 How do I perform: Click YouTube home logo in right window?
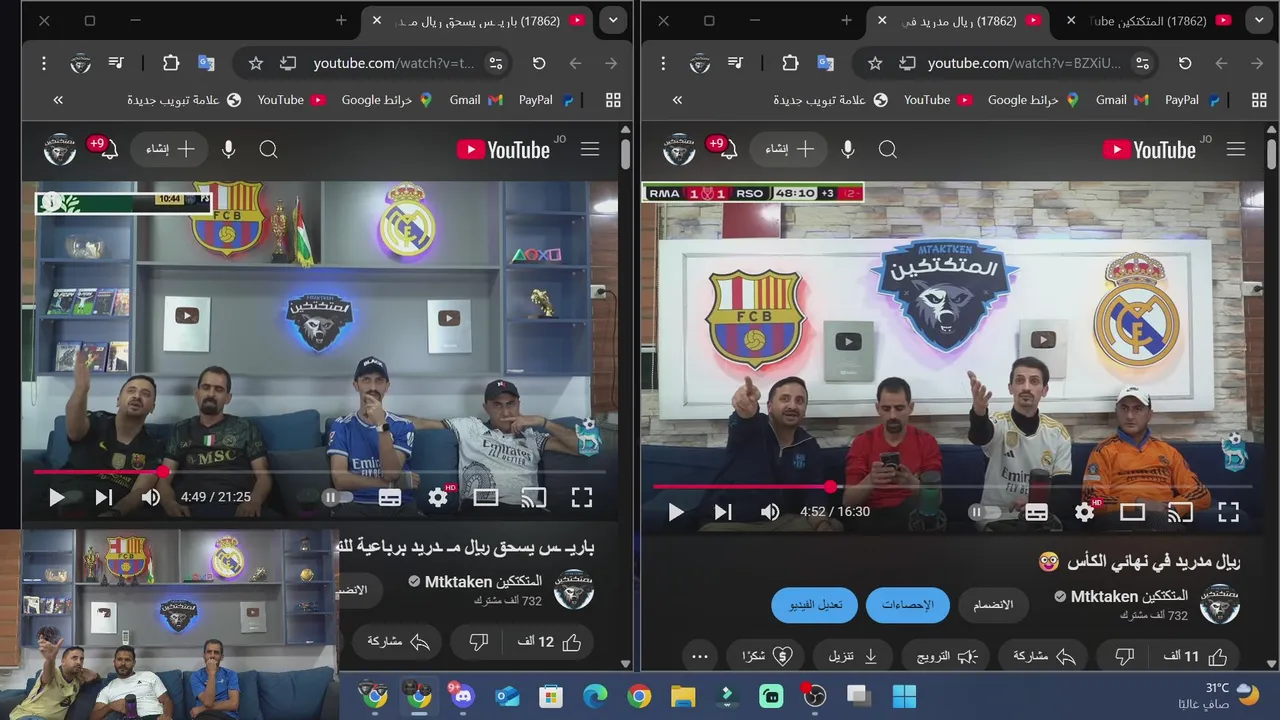(1150, 149)
